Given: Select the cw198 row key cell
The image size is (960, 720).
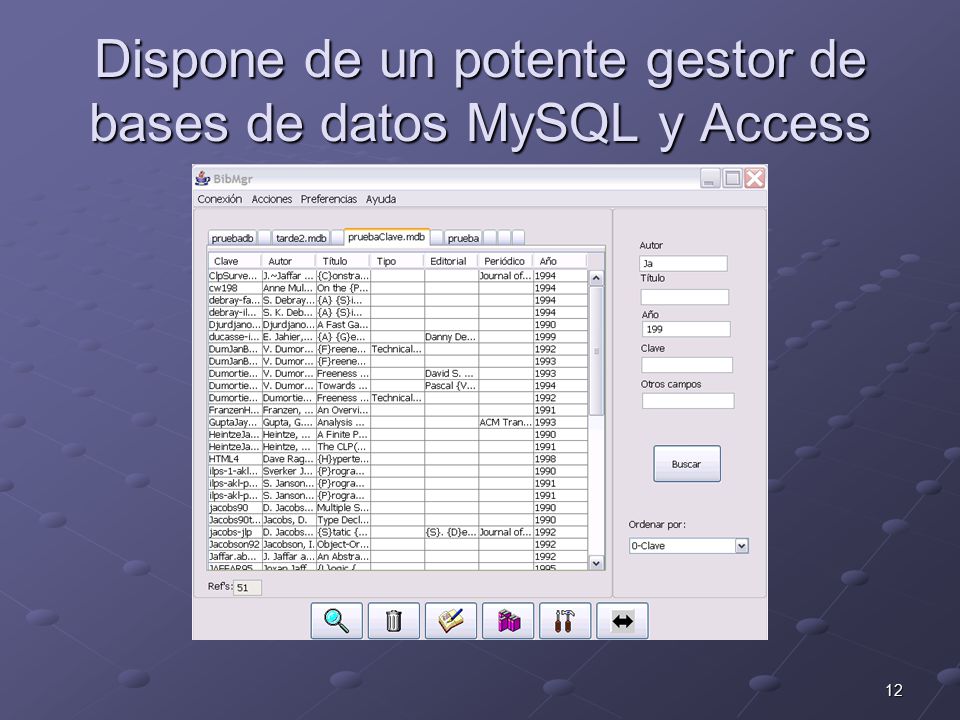Looking at the screenshot, I should pos(235,288).
